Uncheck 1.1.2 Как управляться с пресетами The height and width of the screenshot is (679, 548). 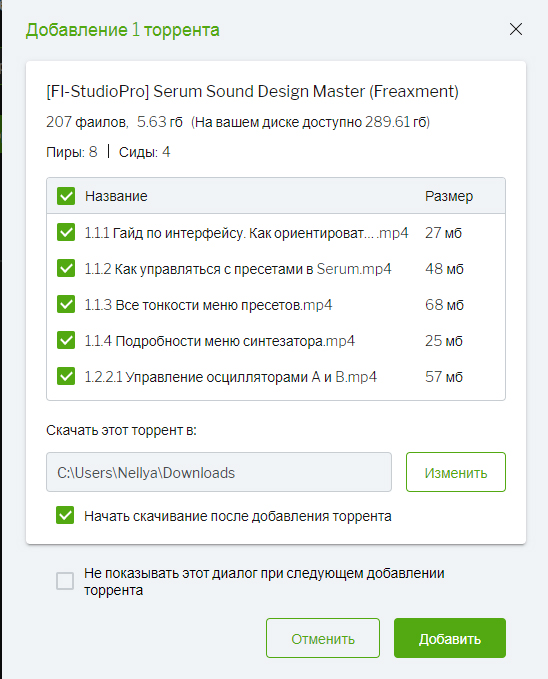click(66, 268)
